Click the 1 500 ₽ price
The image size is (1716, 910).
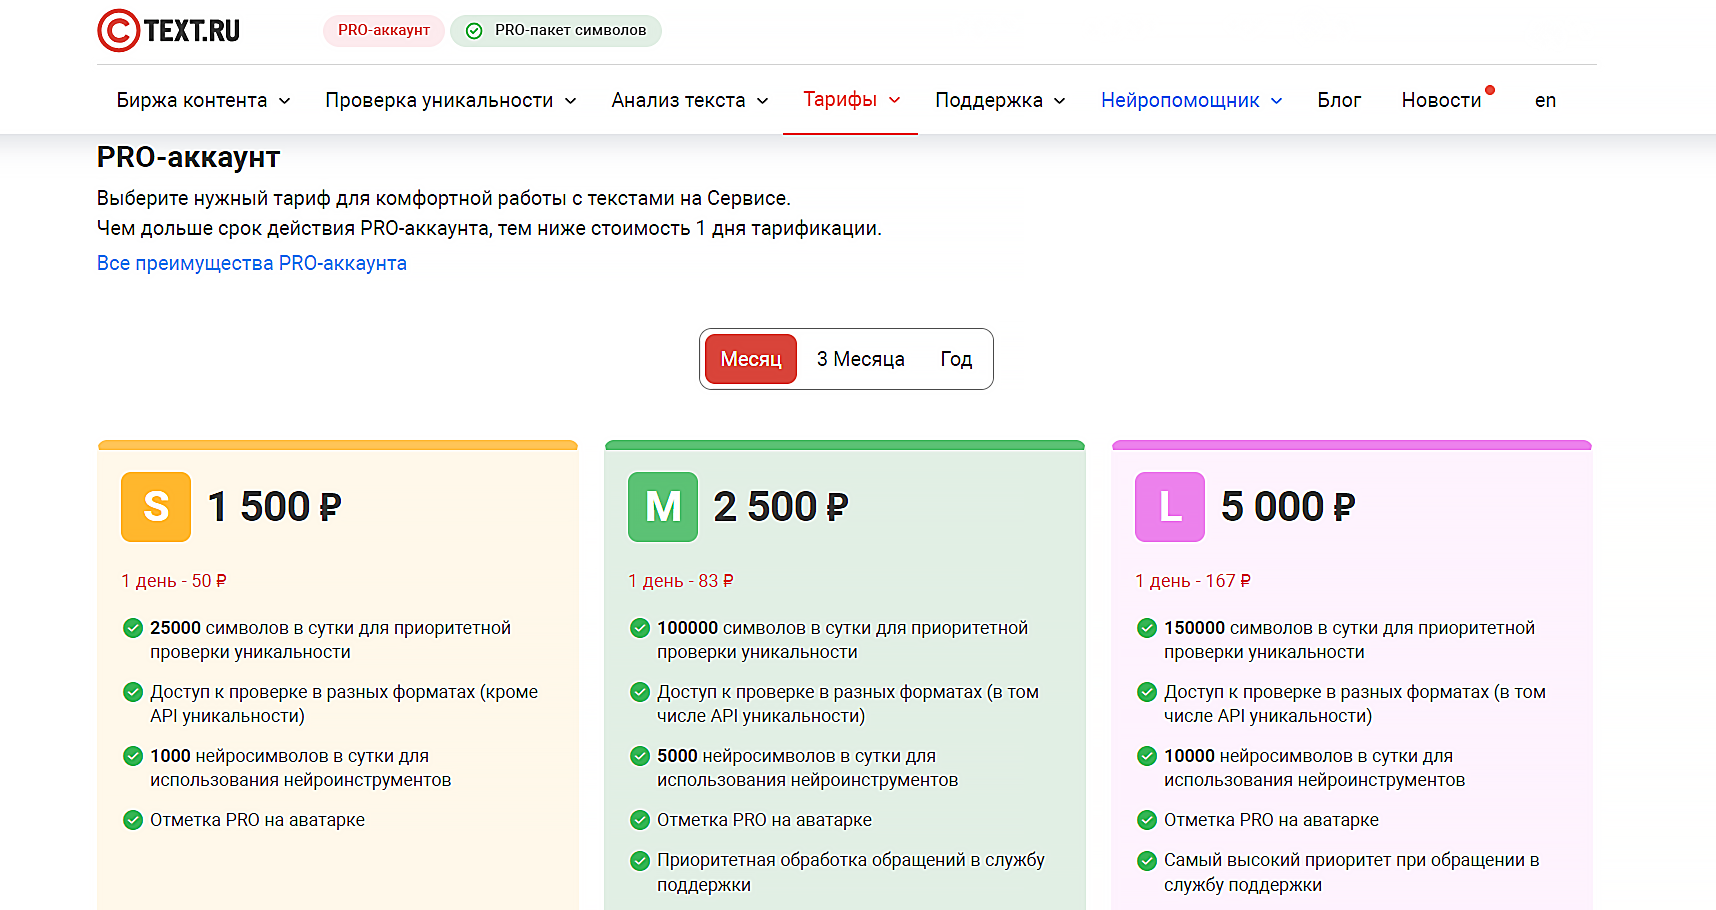(274, 507)
